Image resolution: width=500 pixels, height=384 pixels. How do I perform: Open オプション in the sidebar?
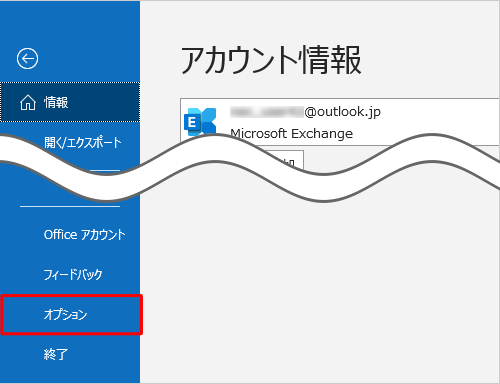[x=71, y=315]
